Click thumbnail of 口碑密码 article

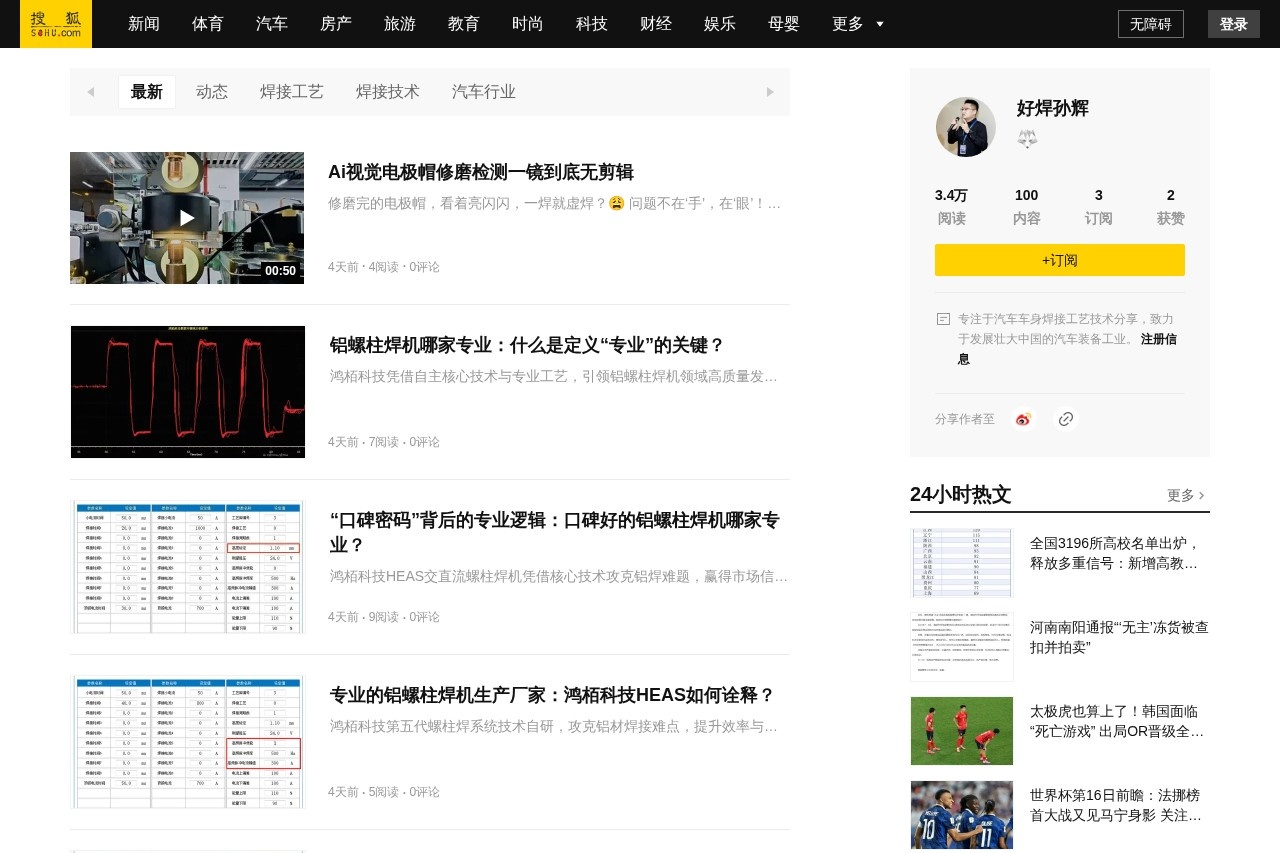[188, 567]
